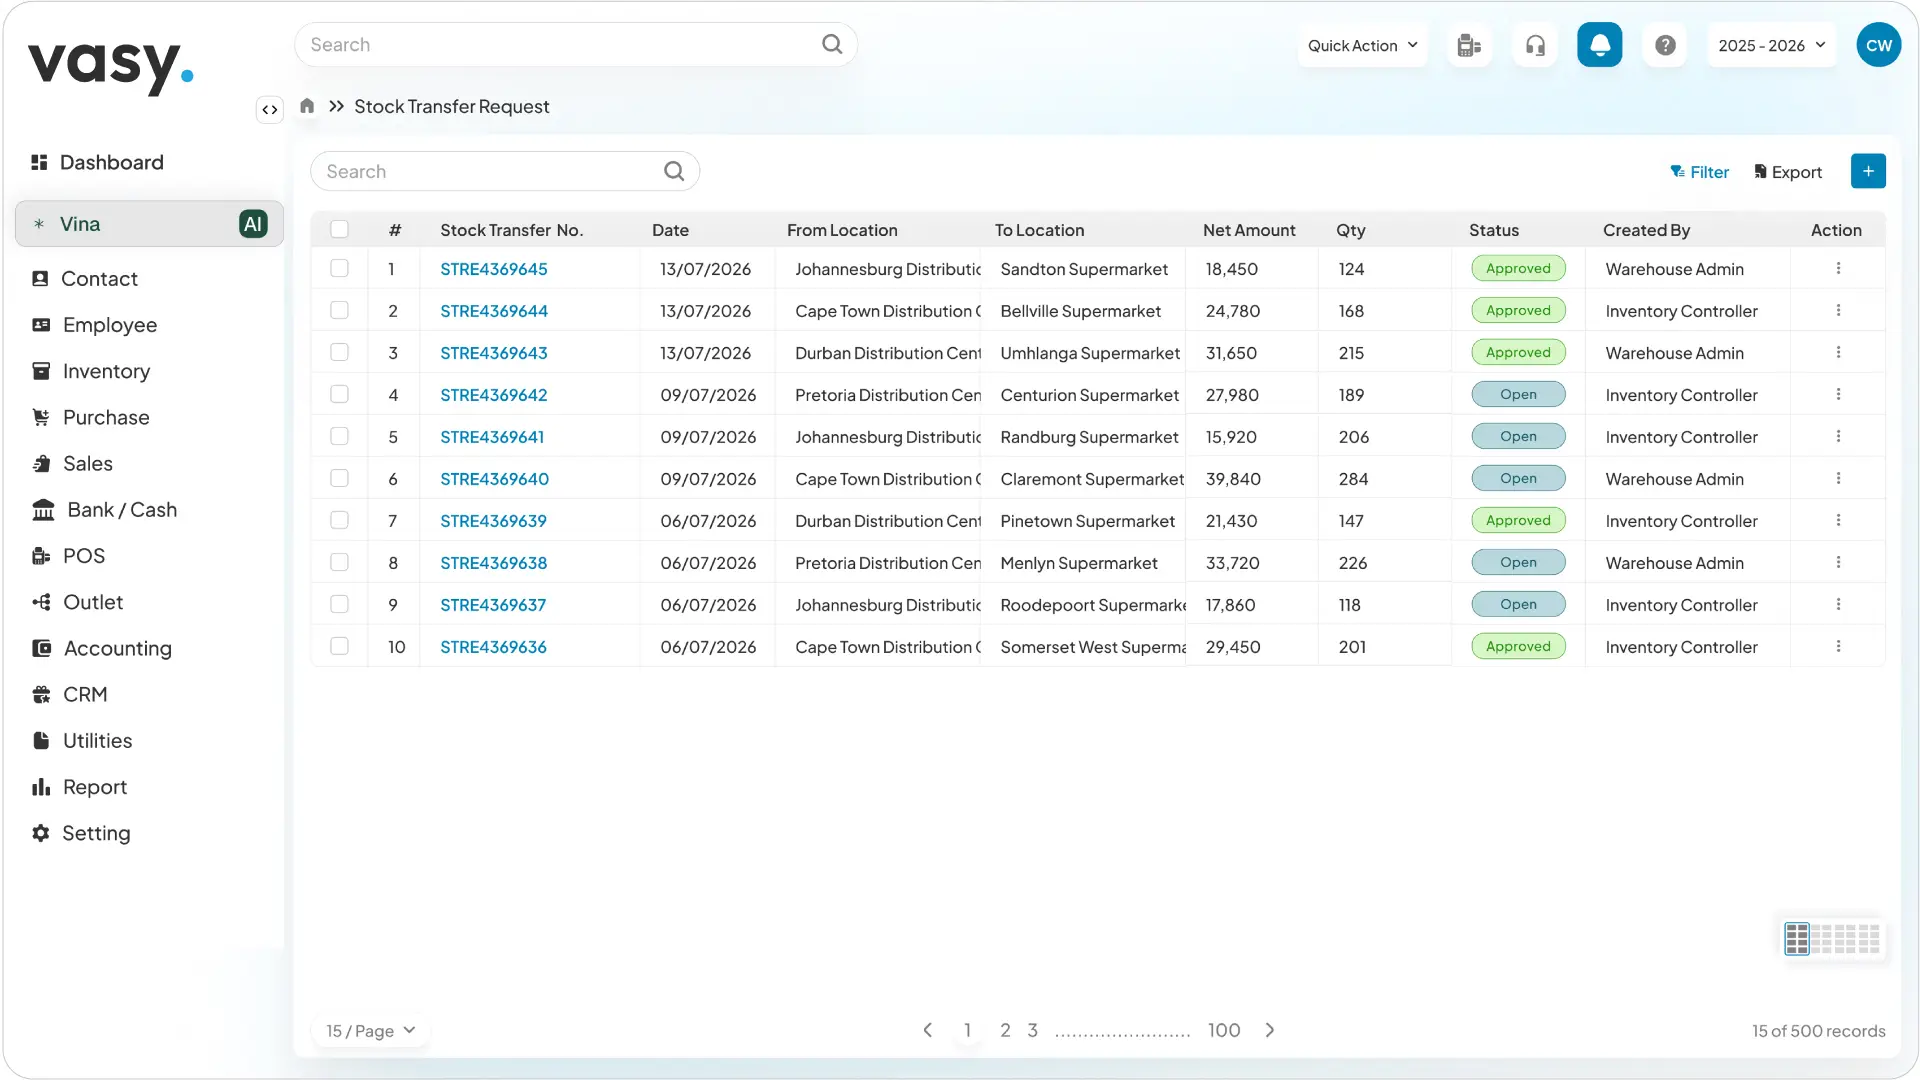Check the row for STRE4369636
This screenshot has width=1920, height=1080.
click(340, 647)
